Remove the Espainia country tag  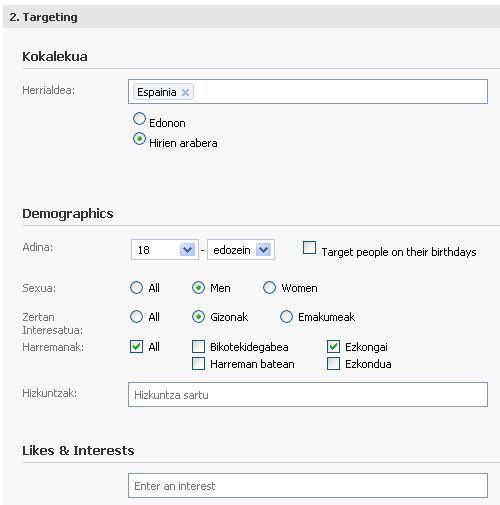pos(185,92)
